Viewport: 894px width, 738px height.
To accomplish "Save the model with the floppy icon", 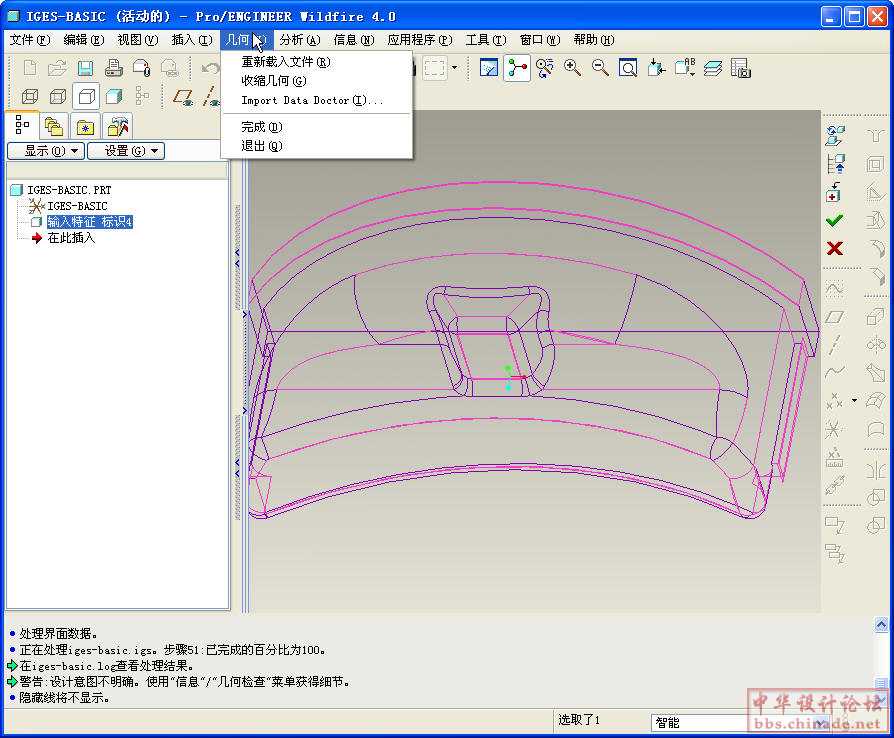I will pos(86,68).
